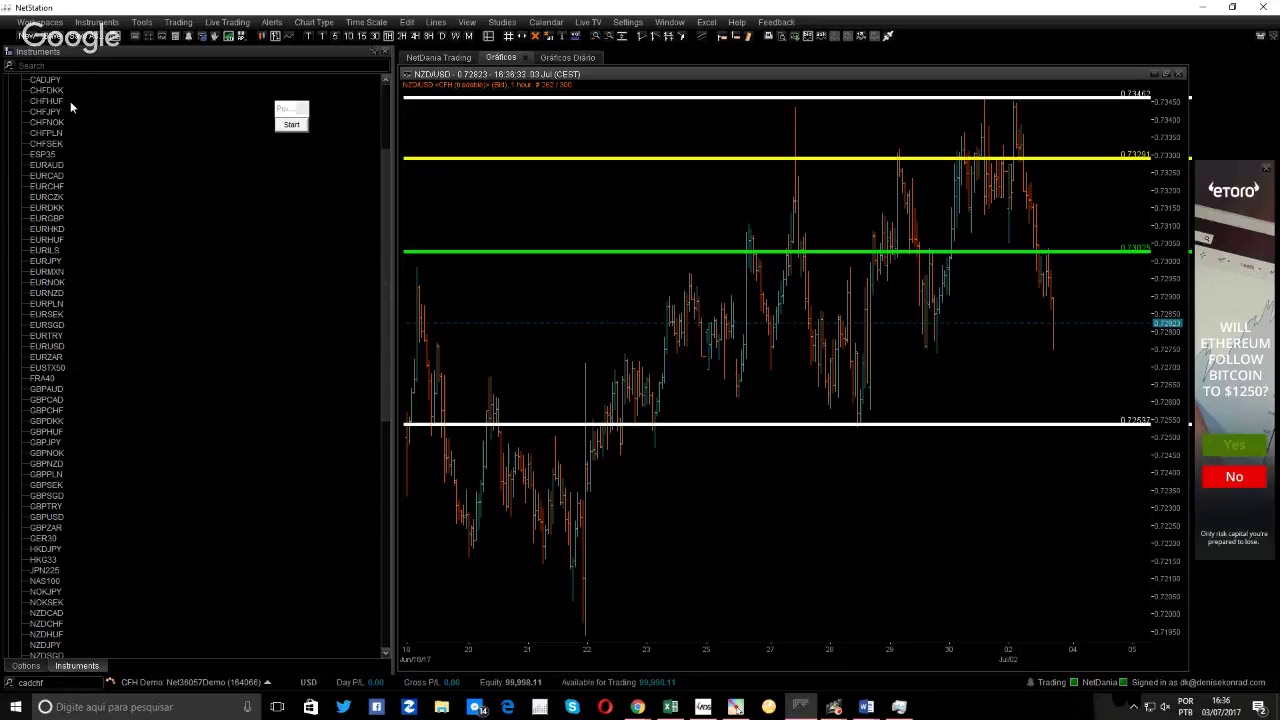Open Chrome from the taskbar
The height and width of the screenshot is (720, 1280).
pos(638,707)
